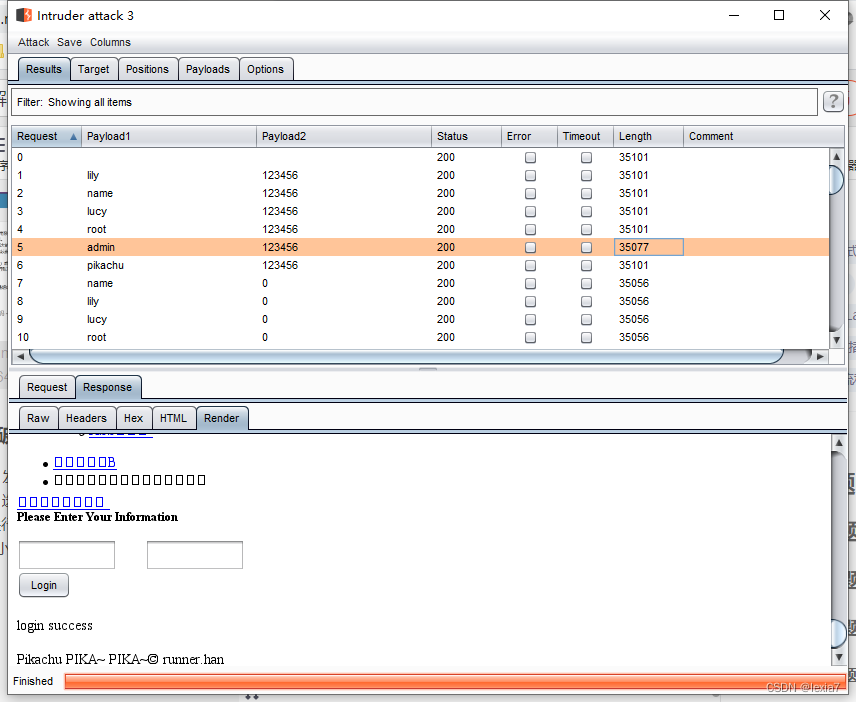The width and height of the screenshot is (856, 702).
Task: Close the Intruder attack 3 window
Action: (x=825, y=15)
